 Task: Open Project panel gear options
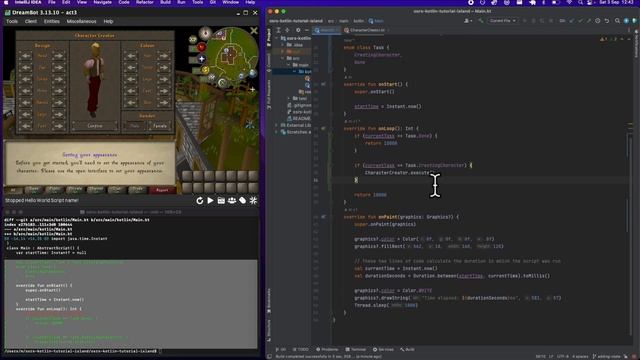click(298, 30)
